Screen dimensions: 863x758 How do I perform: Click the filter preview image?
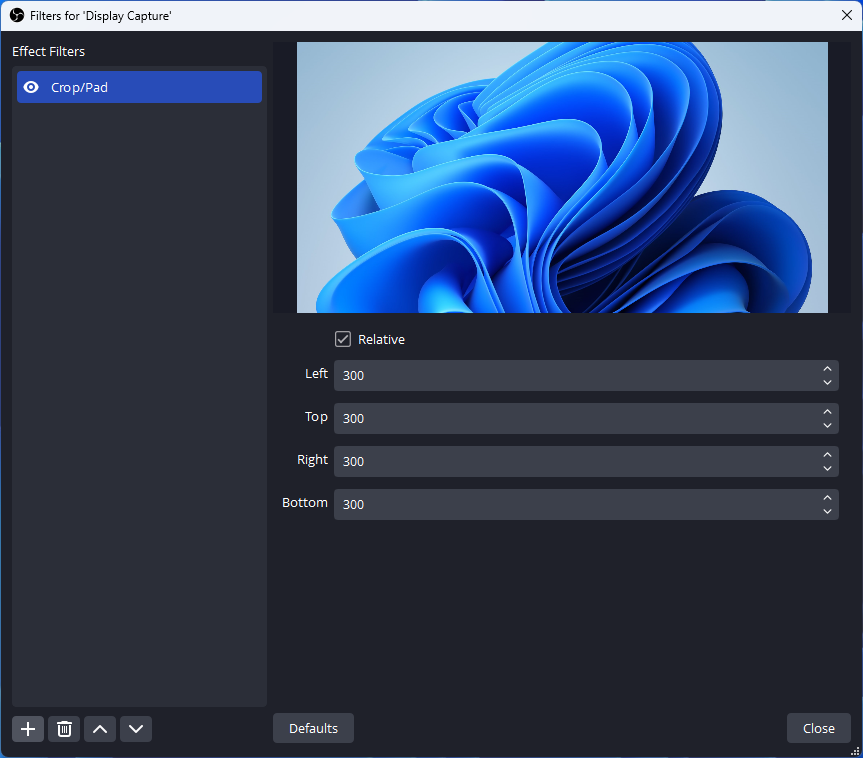point(562,177)
